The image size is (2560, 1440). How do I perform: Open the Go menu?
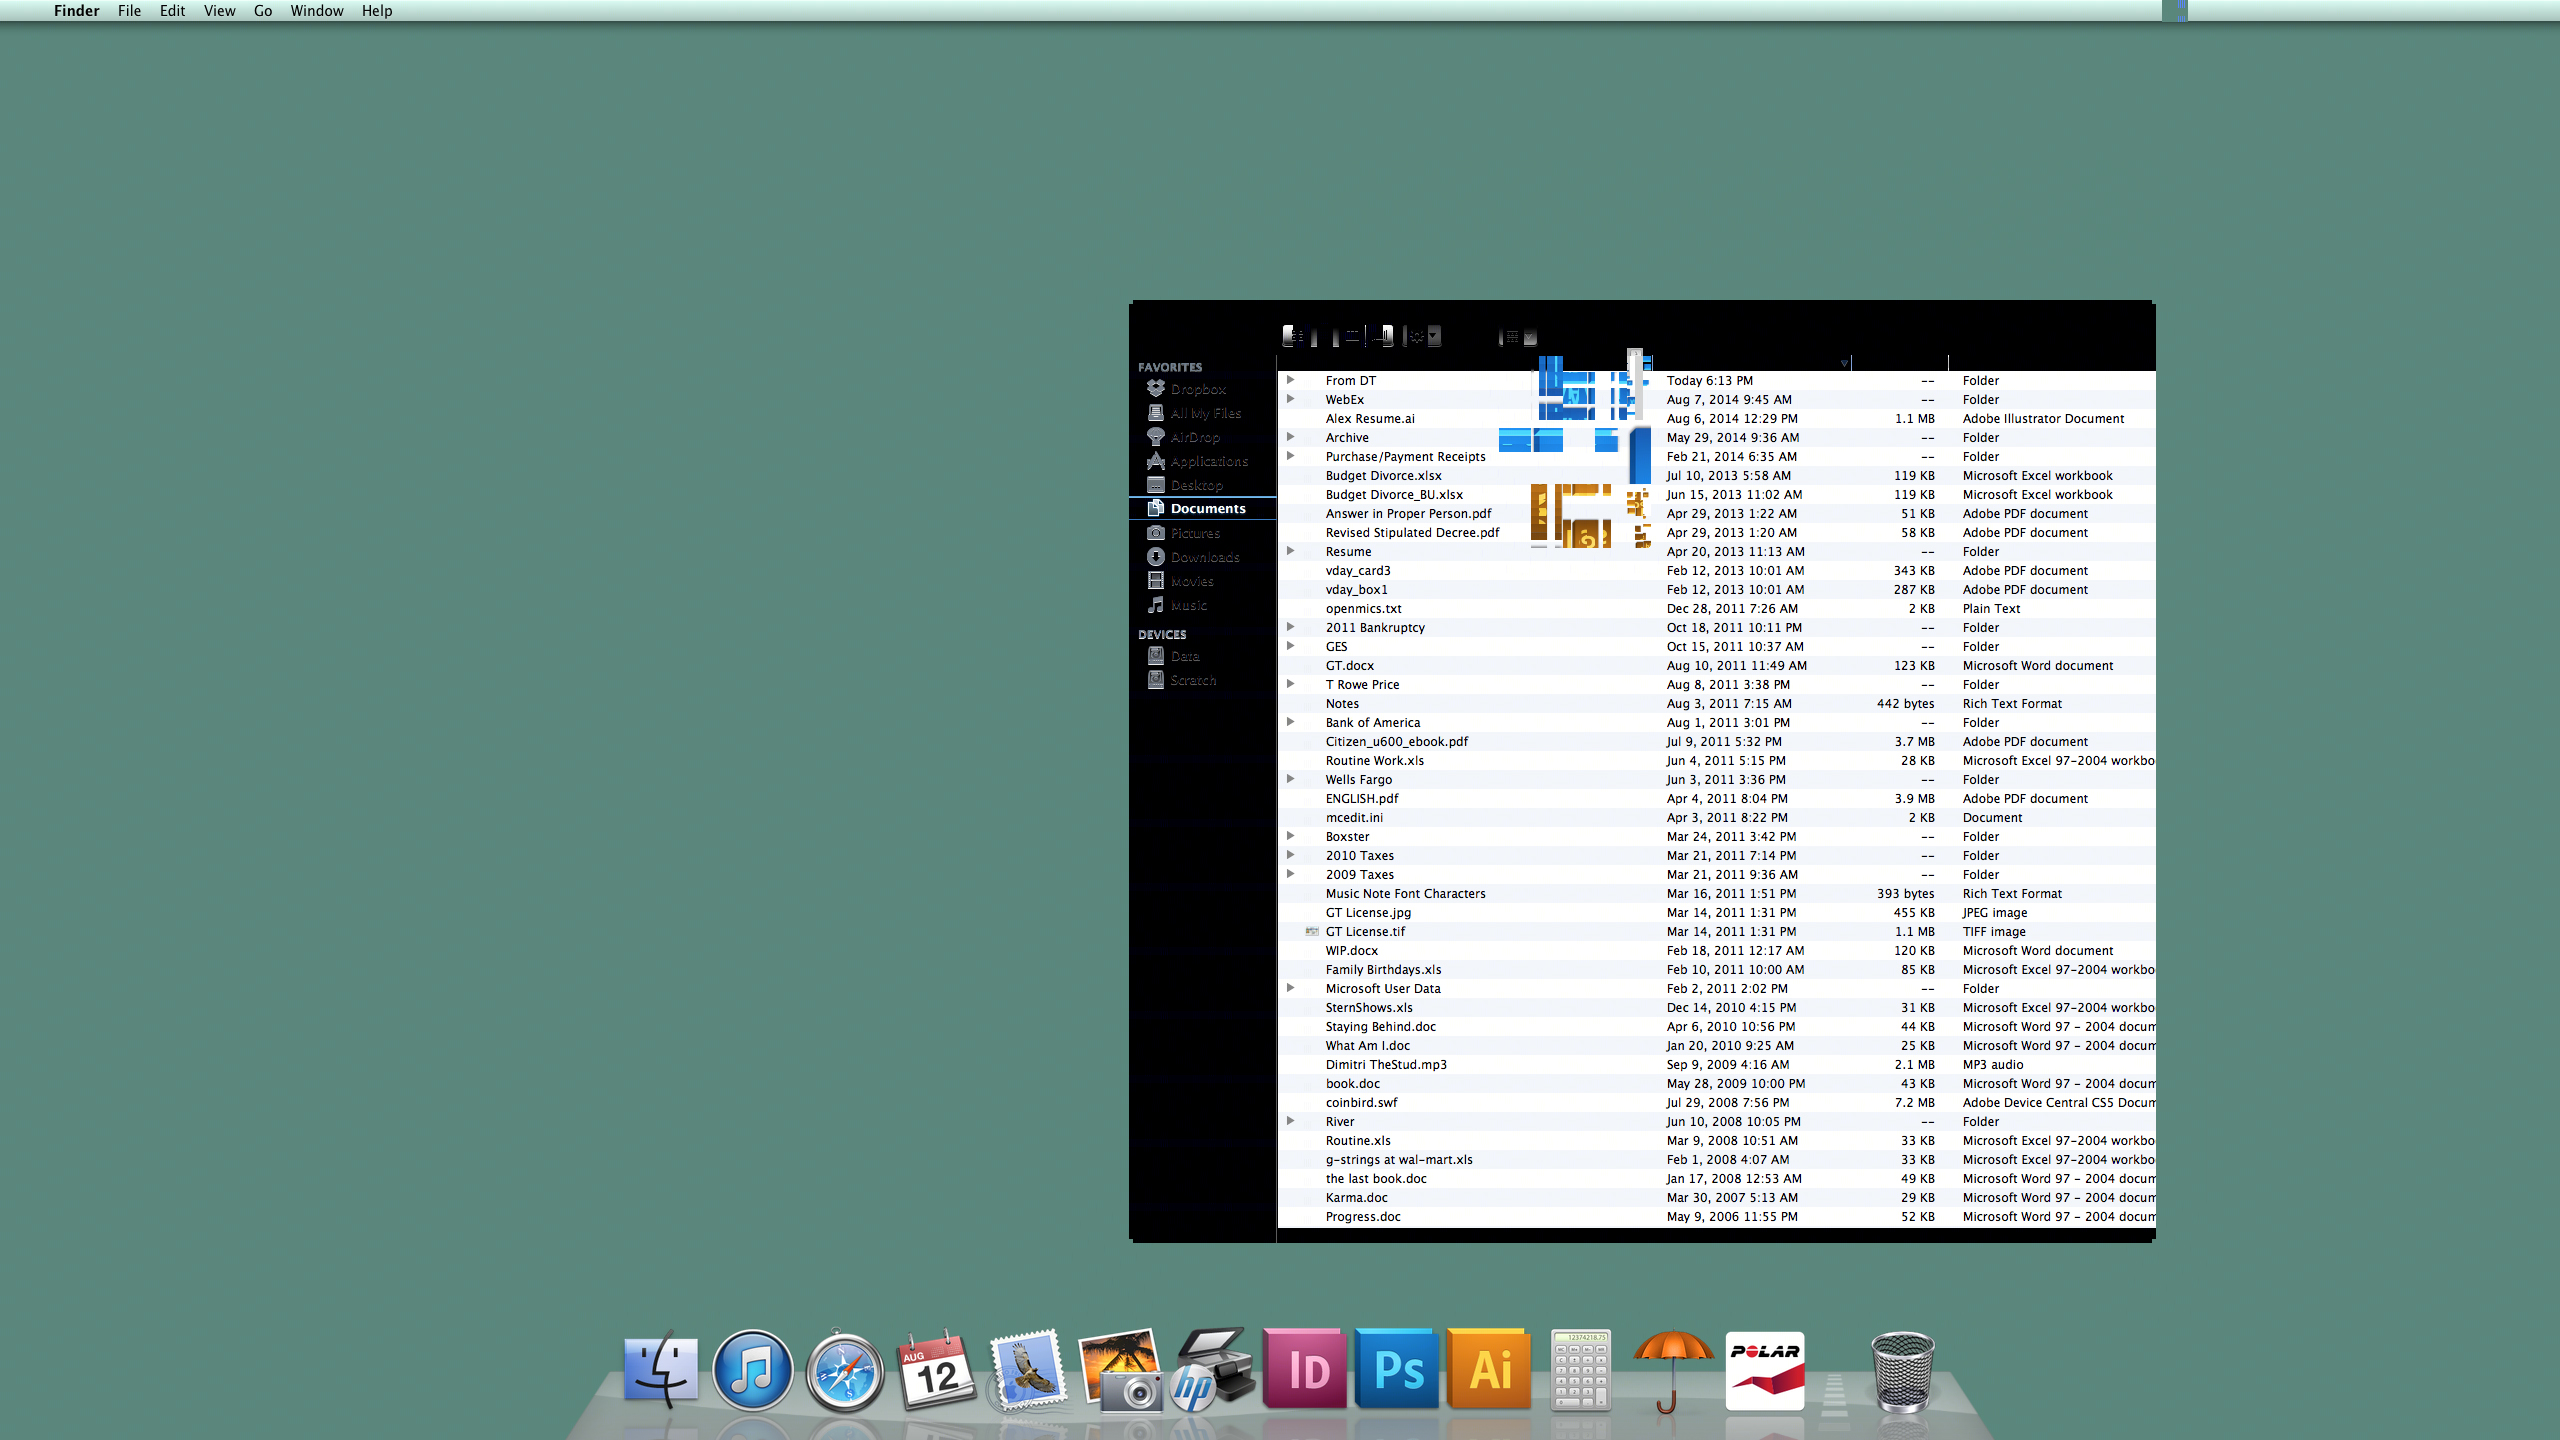point(262,11)
